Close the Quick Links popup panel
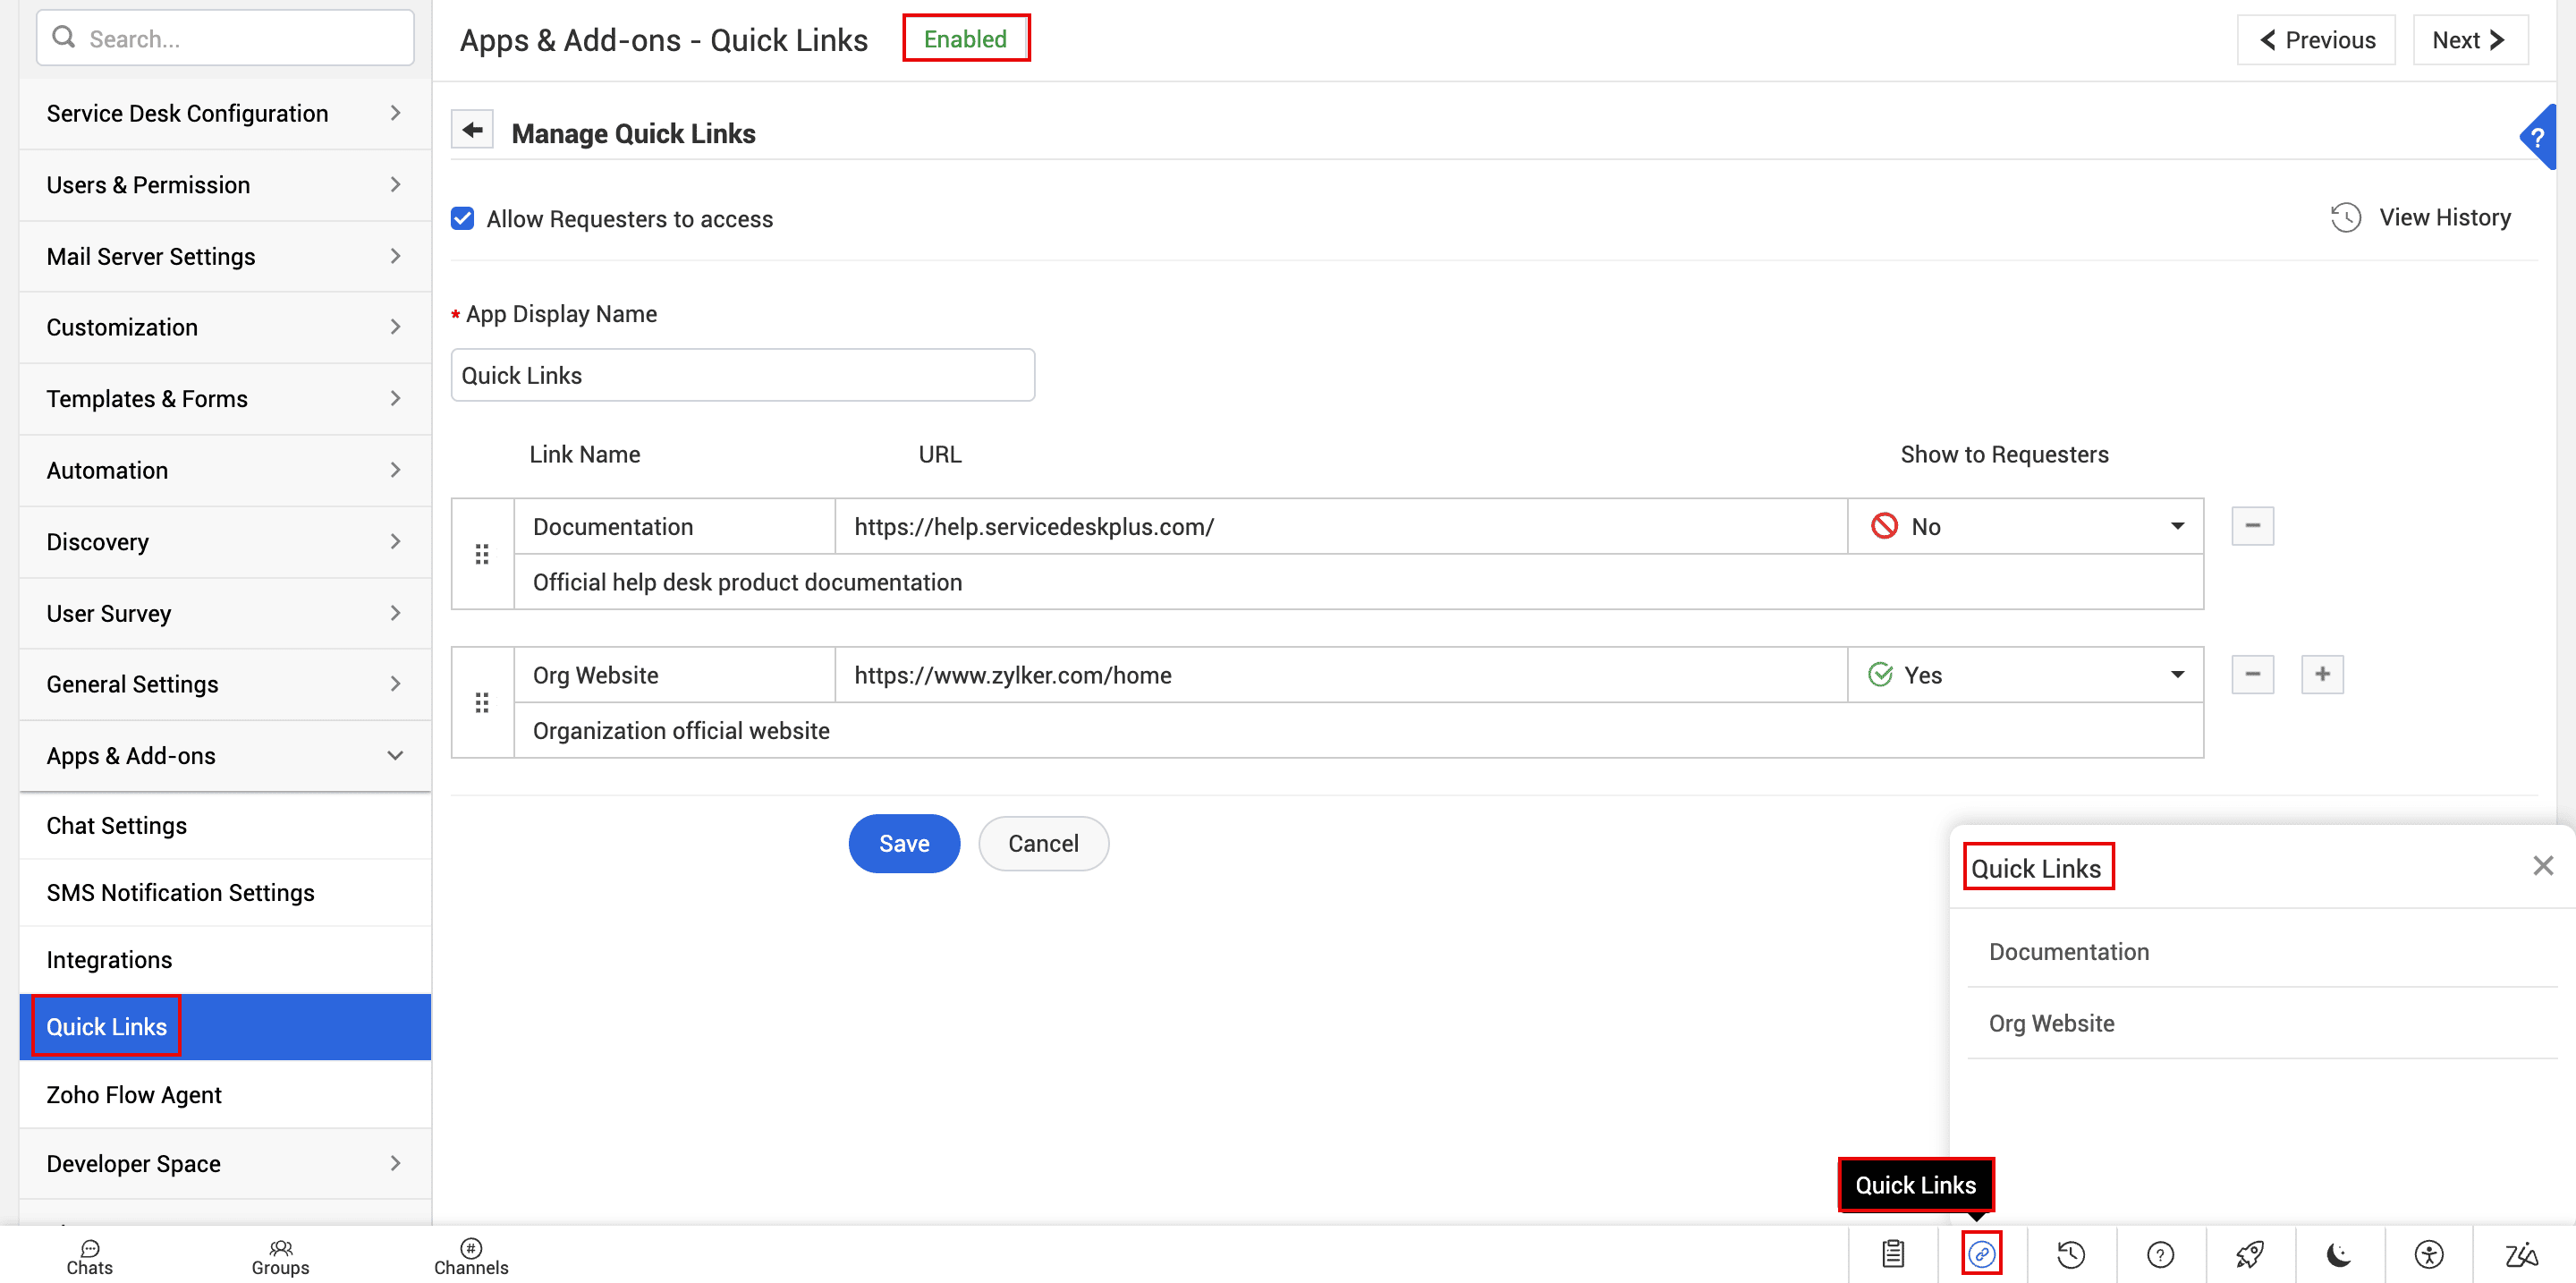 [x=2542, y=866]
